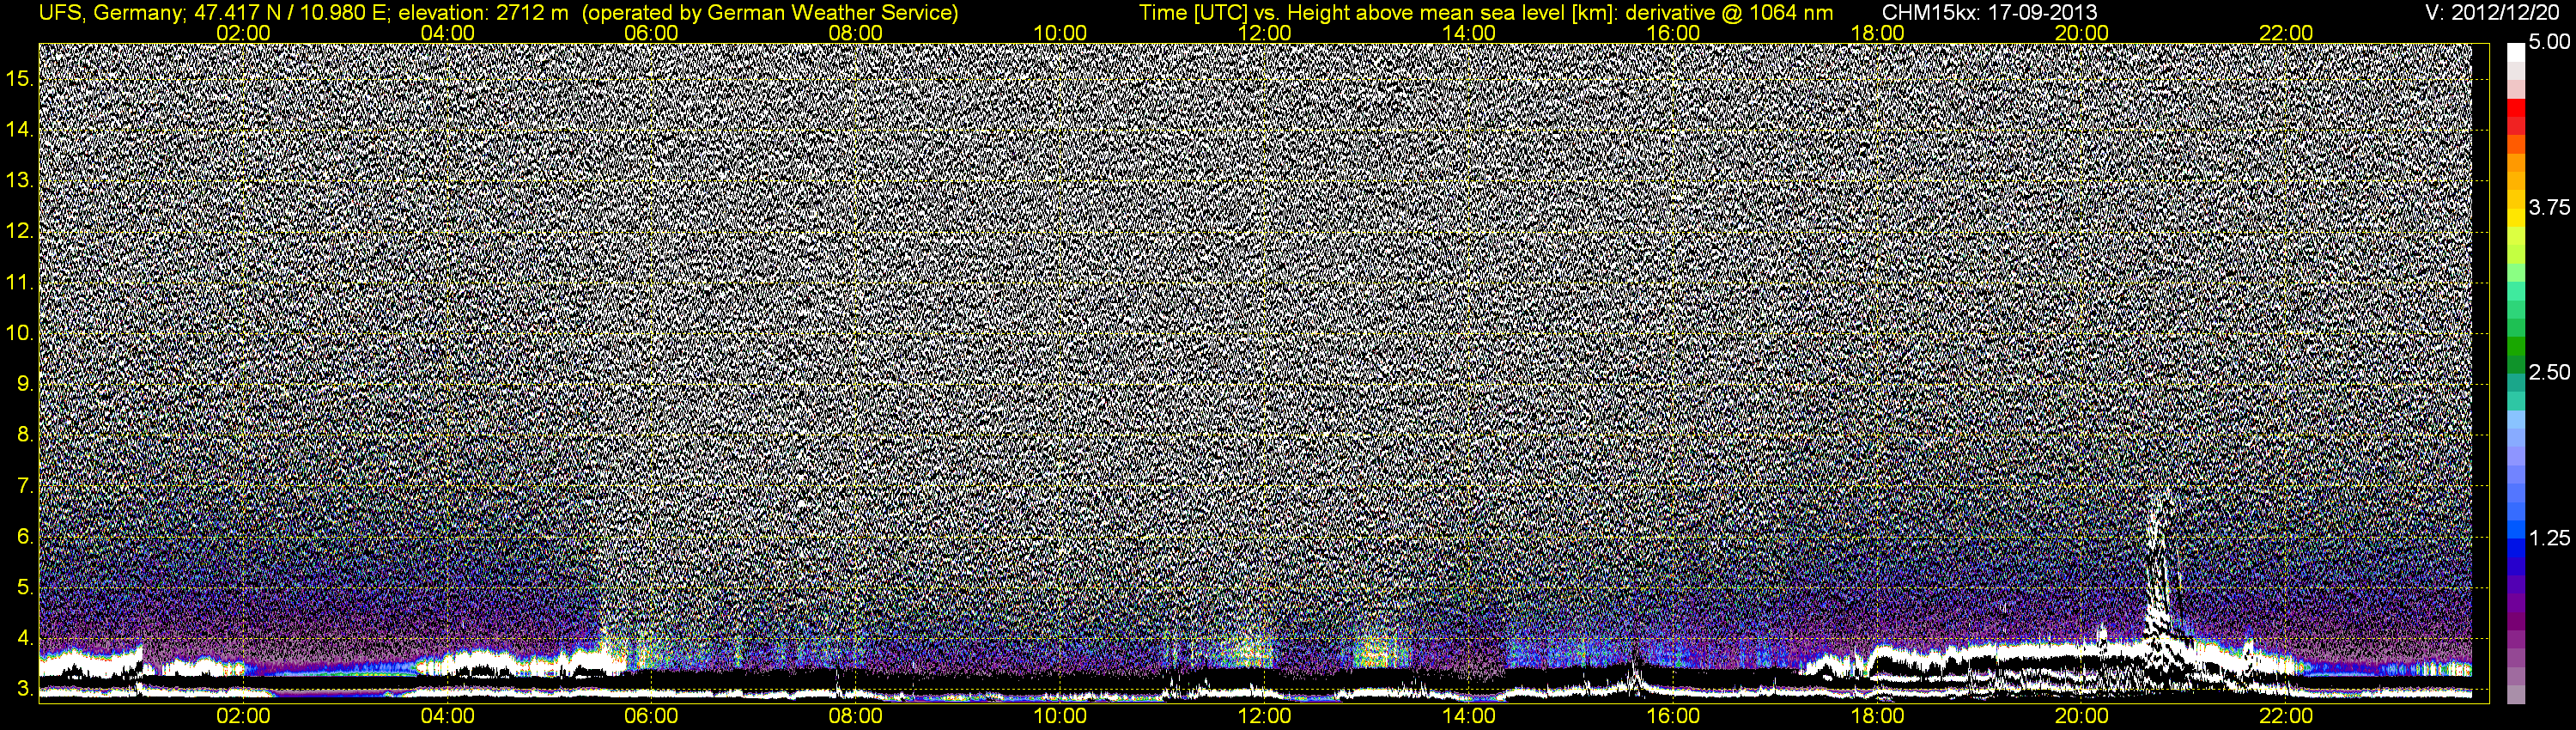Click the 02:00 label on the top time axis
The image size is (2576, 730).
243,33
